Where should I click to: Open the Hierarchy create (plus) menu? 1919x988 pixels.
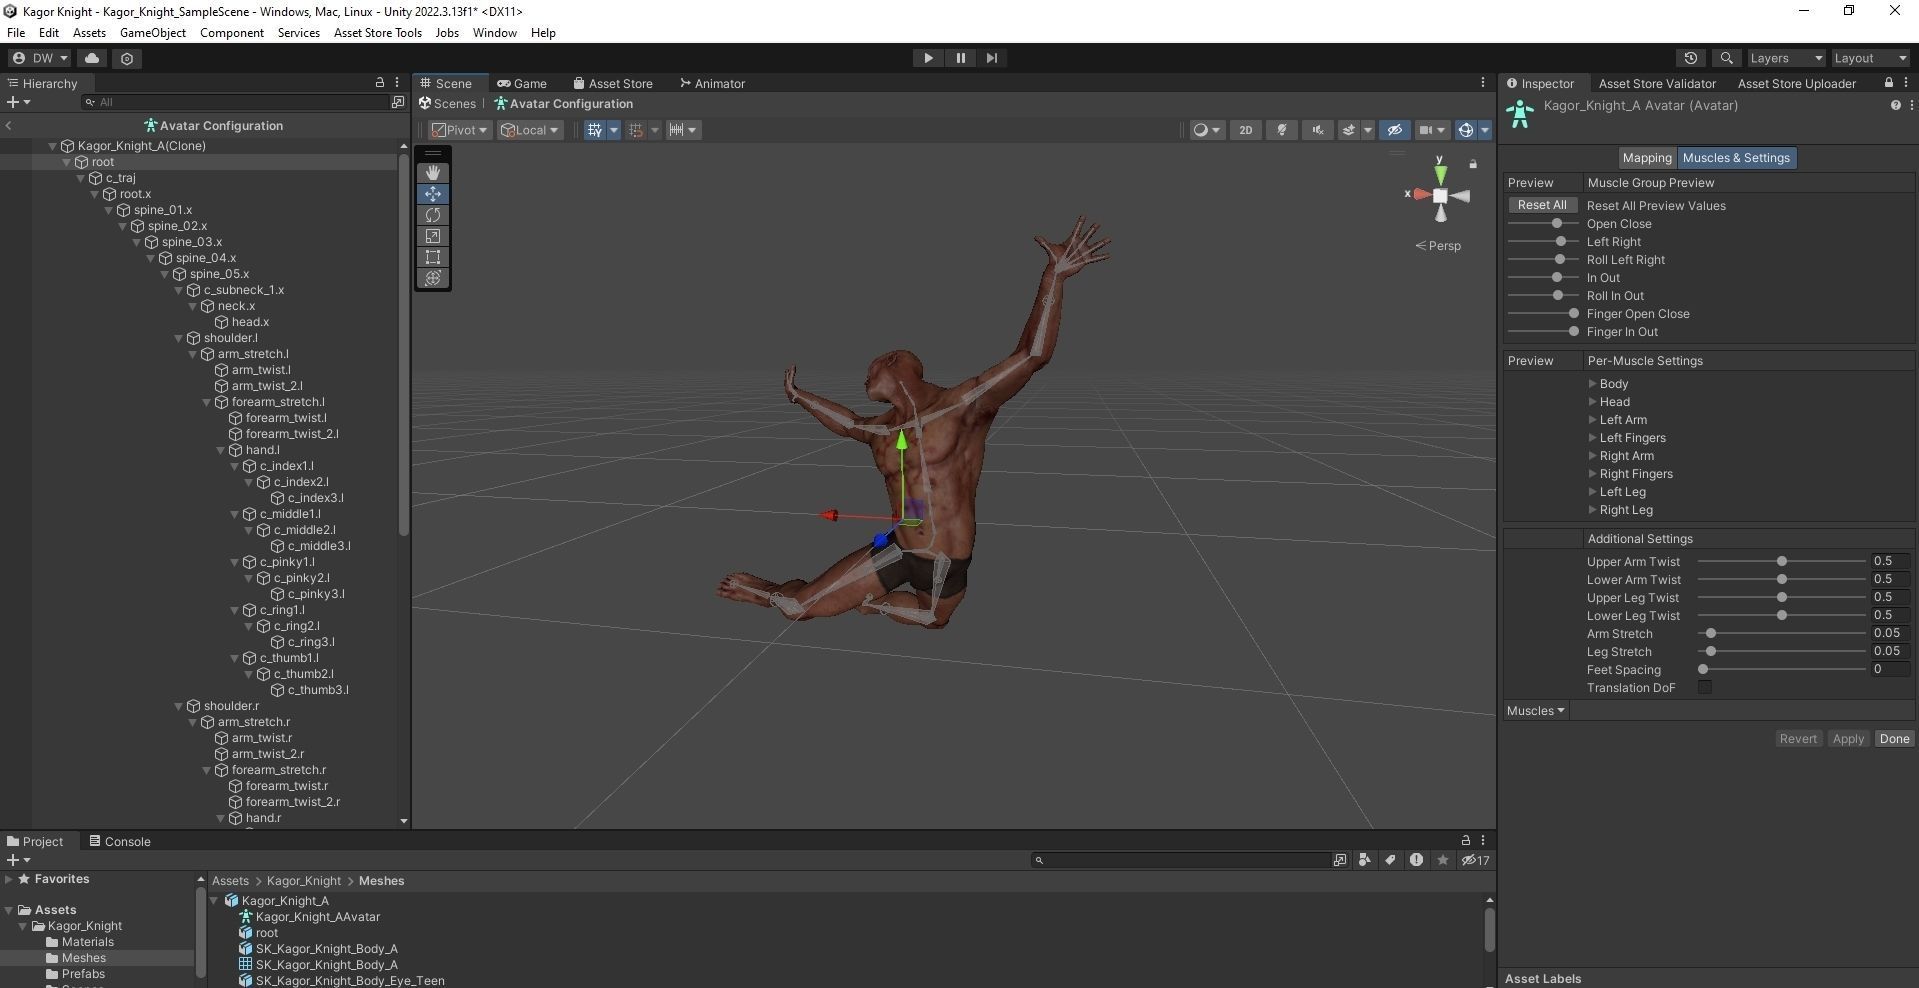coord(18,102)
